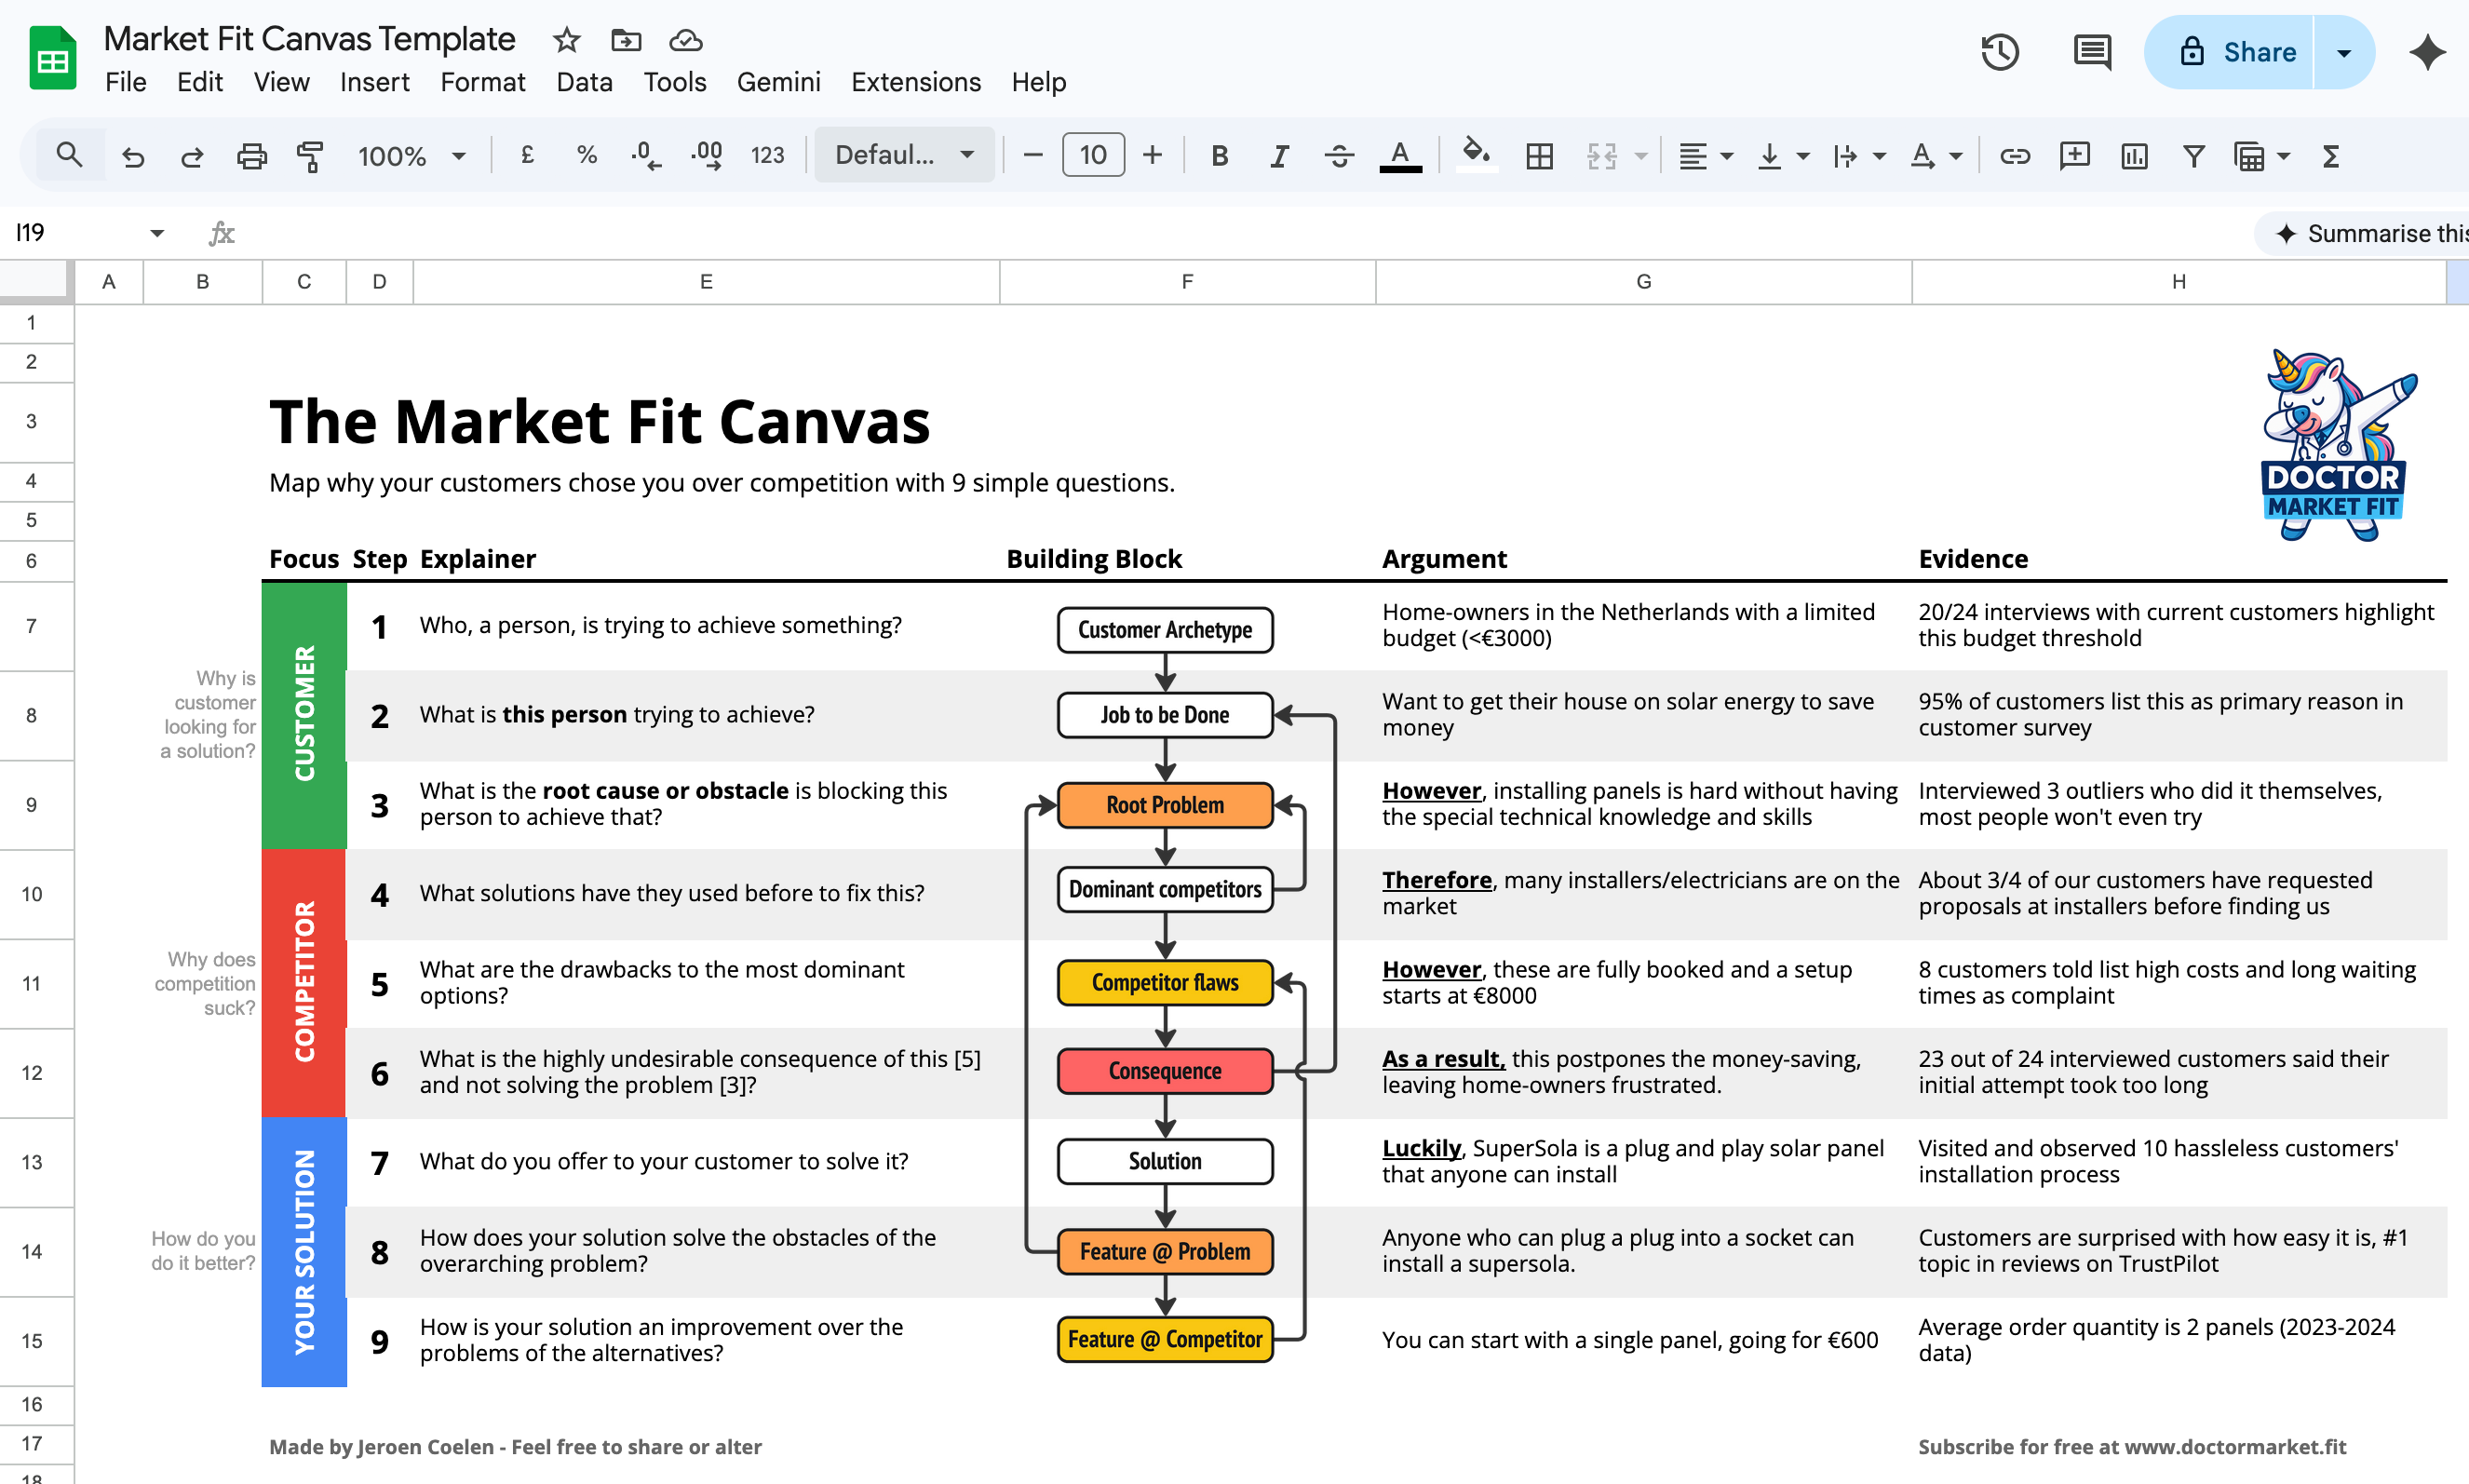Click the blue Share button
Image resolution: width=2469 pixels, height=1484 pixels.
point(2236,52)
